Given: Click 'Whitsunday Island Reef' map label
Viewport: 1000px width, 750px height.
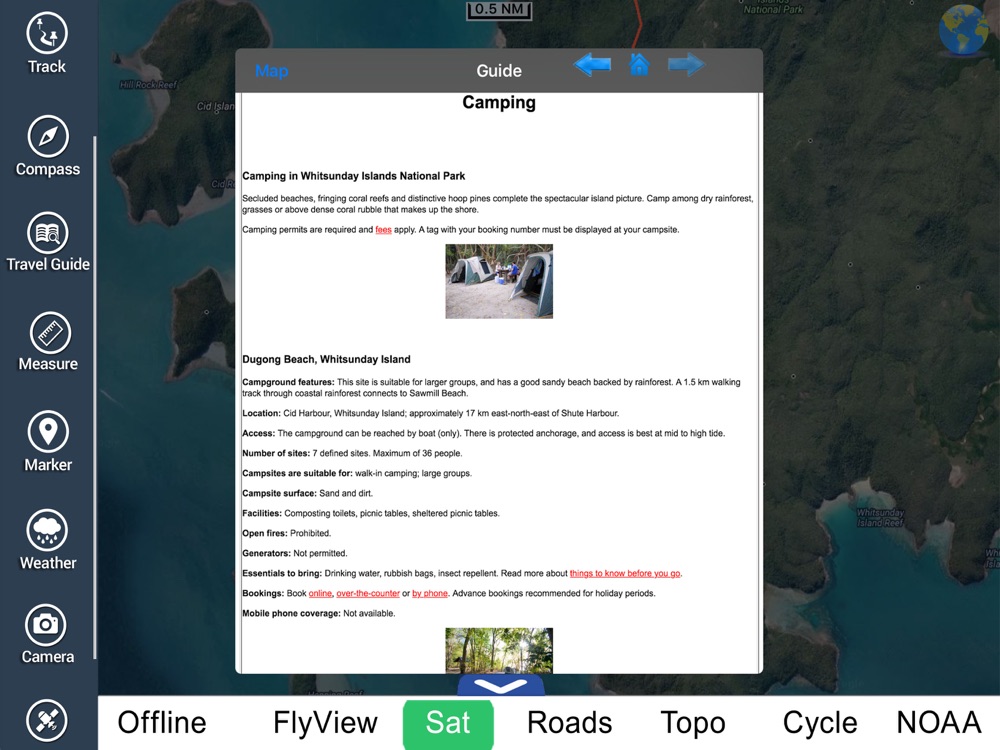Looking at the screenshot, I should coord(880,517).
